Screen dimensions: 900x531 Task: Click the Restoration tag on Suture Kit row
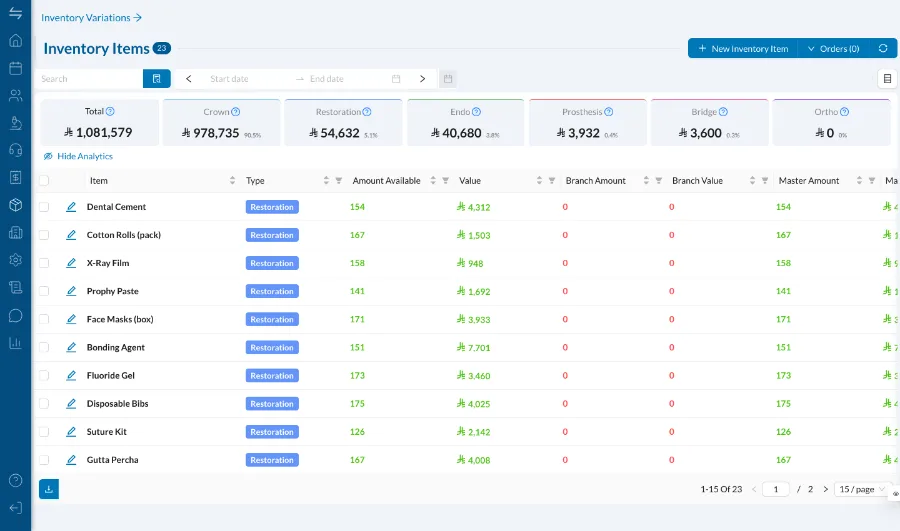pyautogui.click(x=272, y=432)
